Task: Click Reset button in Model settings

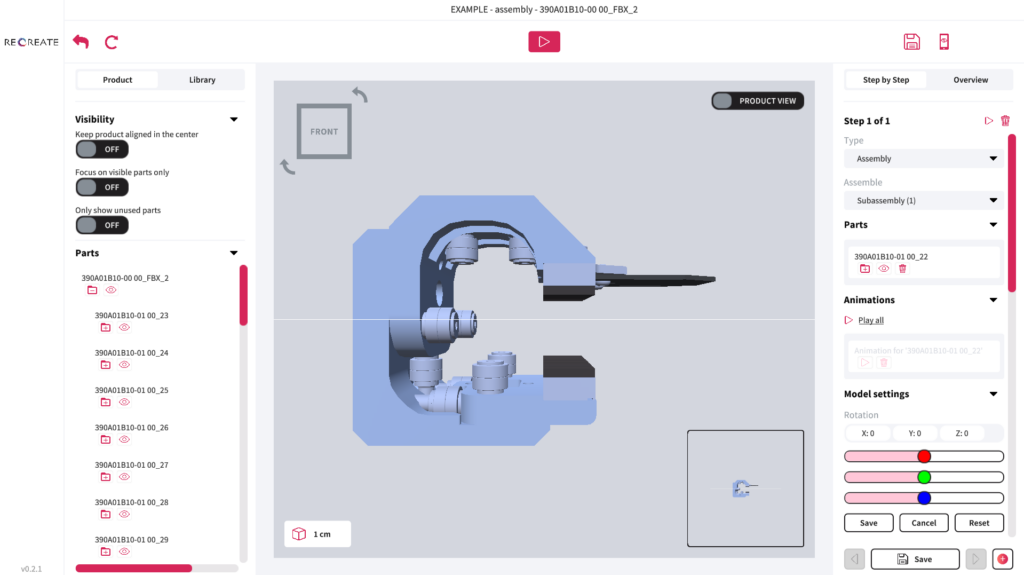Action: (x=979, y=523)
